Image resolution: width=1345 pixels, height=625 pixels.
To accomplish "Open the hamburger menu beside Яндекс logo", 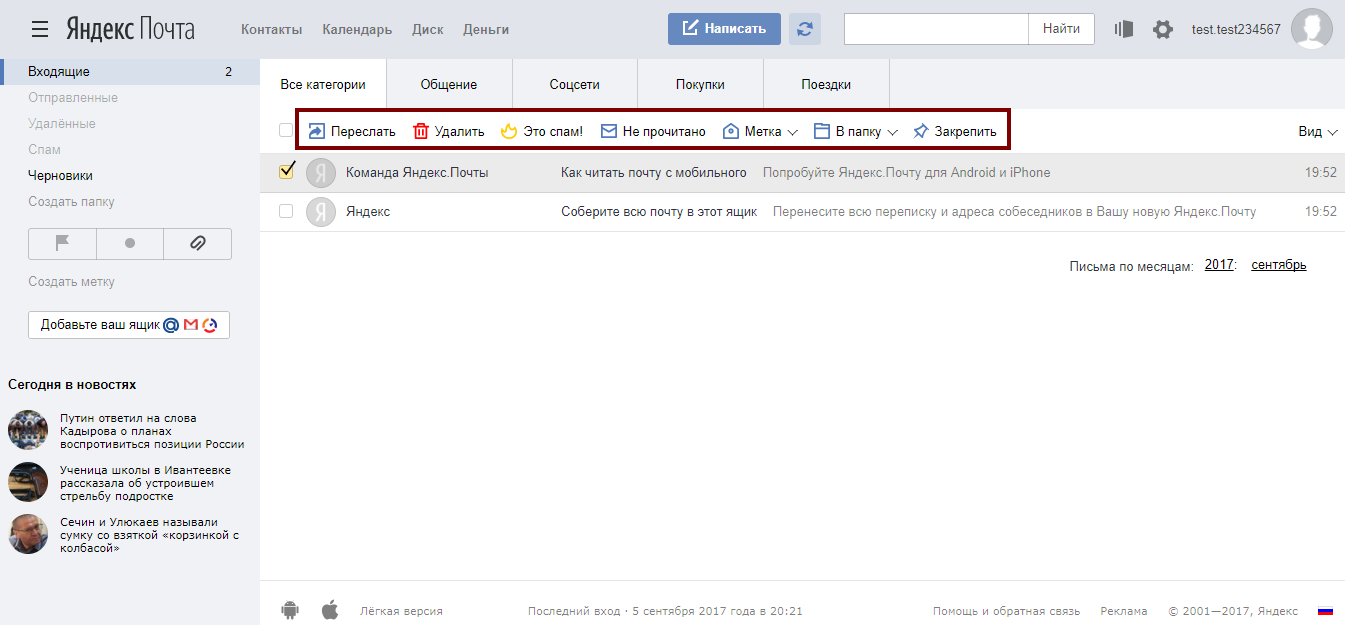I will pyautogui.click(x=40, y=29).
